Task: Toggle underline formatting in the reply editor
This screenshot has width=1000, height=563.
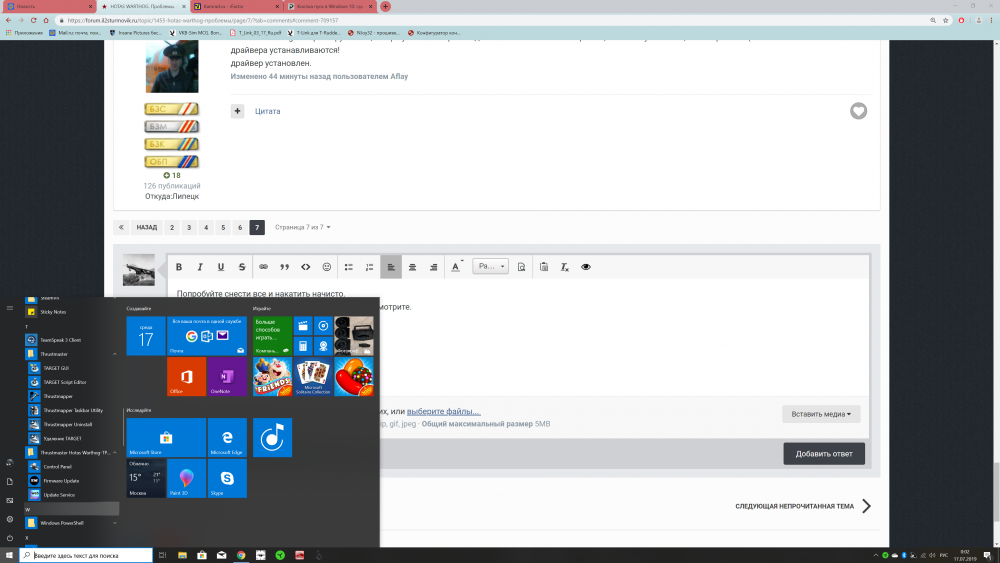Action: click(221, 267)
